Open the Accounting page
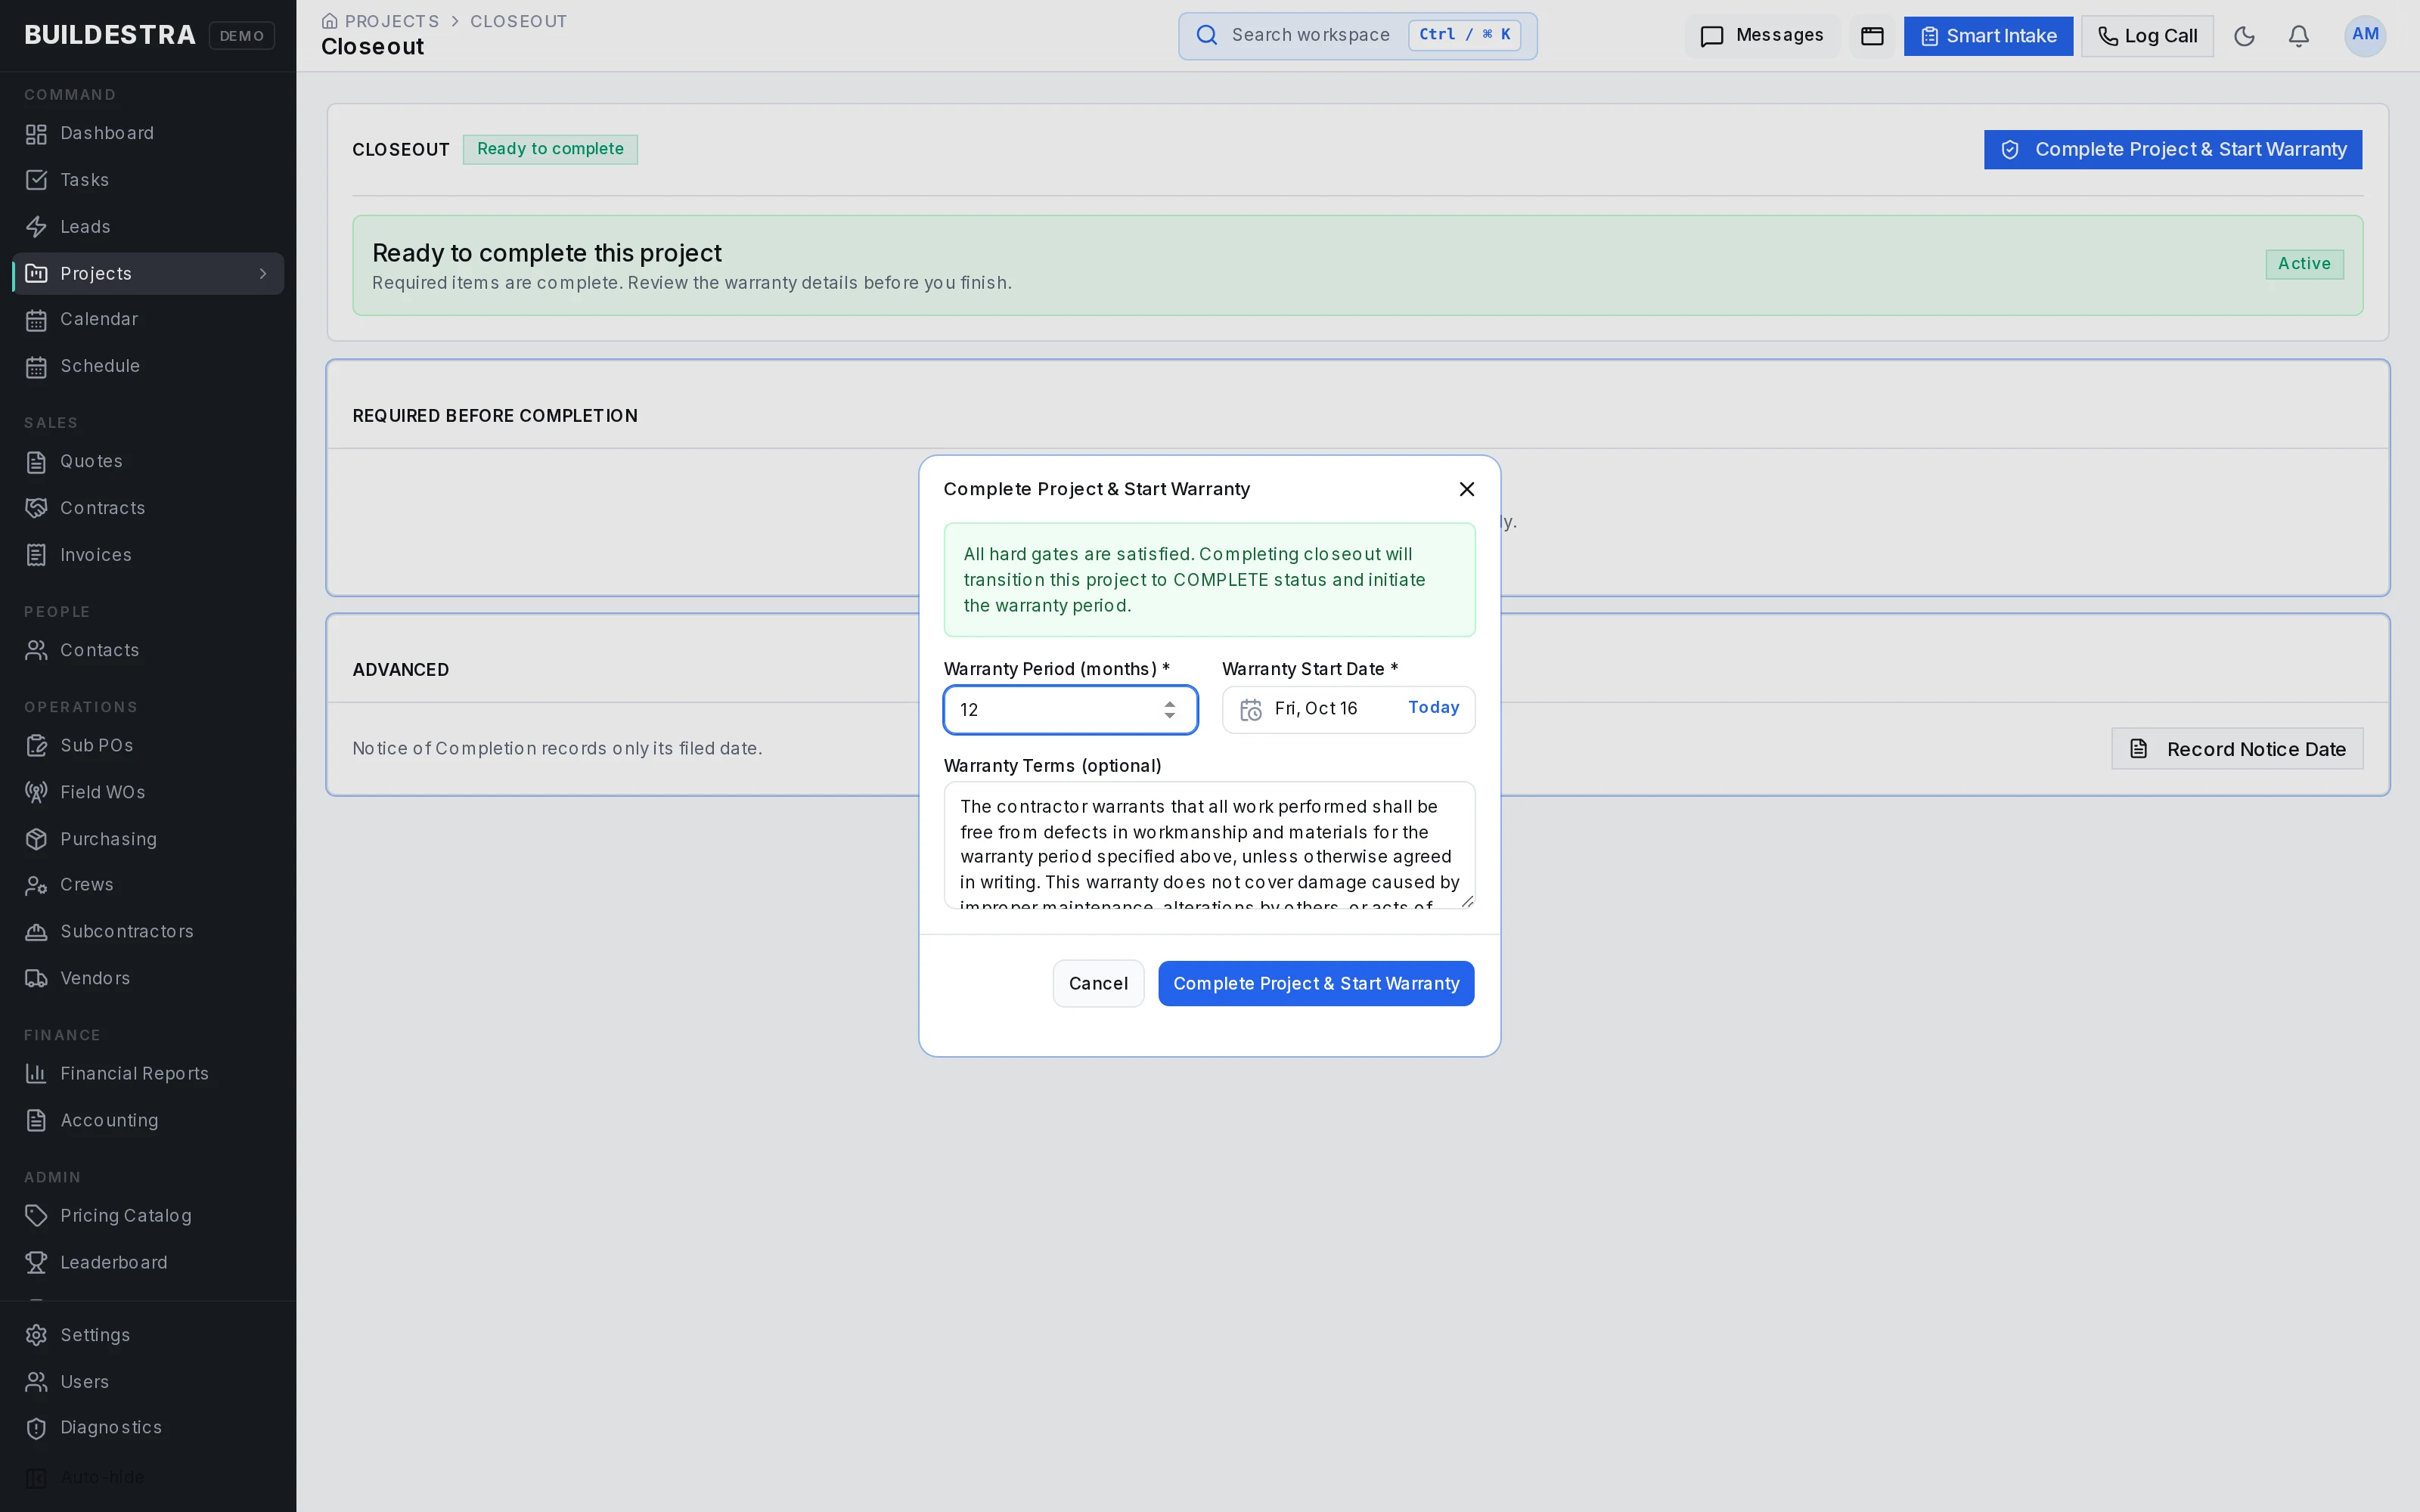 point(148,1121)
